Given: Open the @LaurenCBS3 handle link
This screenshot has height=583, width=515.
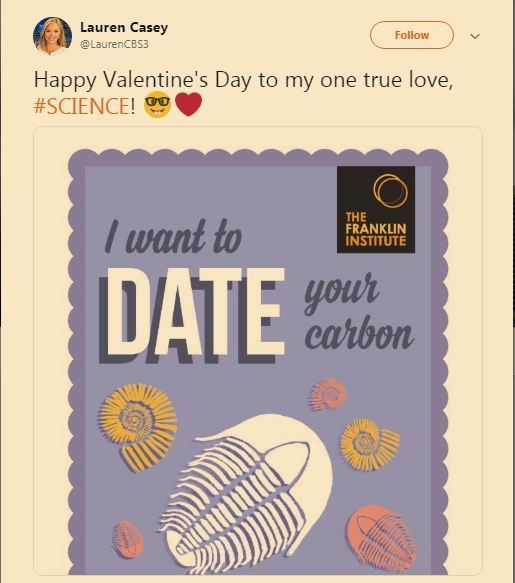Looking at the screenshot, I should tap(115, 44).
